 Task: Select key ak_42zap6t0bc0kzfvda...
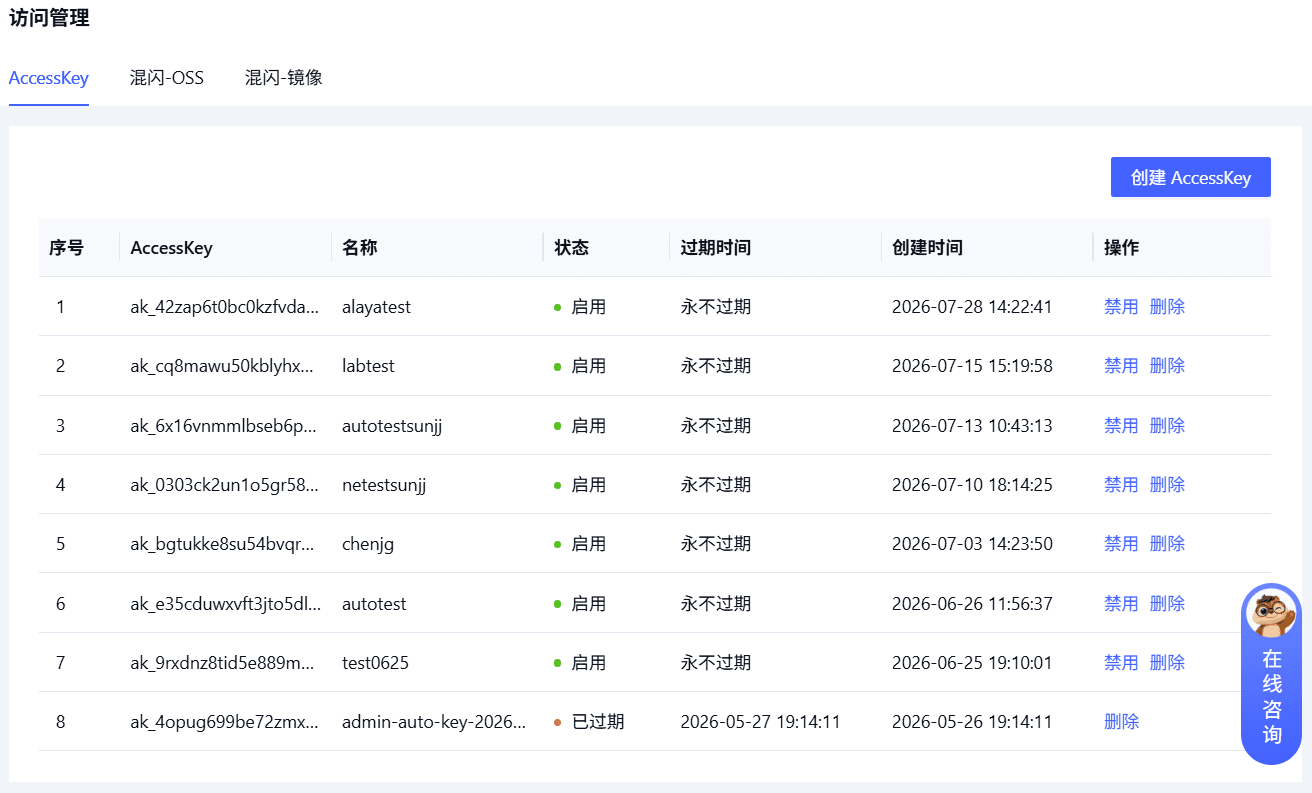coord(225,307)
